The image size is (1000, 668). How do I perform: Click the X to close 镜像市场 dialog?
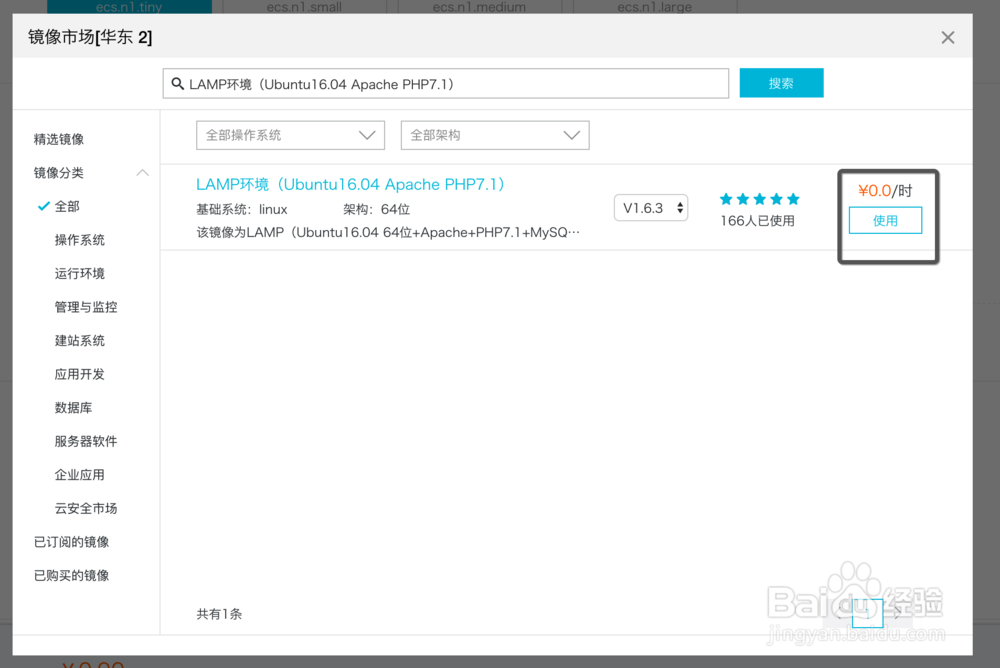(x=947, y=37)
